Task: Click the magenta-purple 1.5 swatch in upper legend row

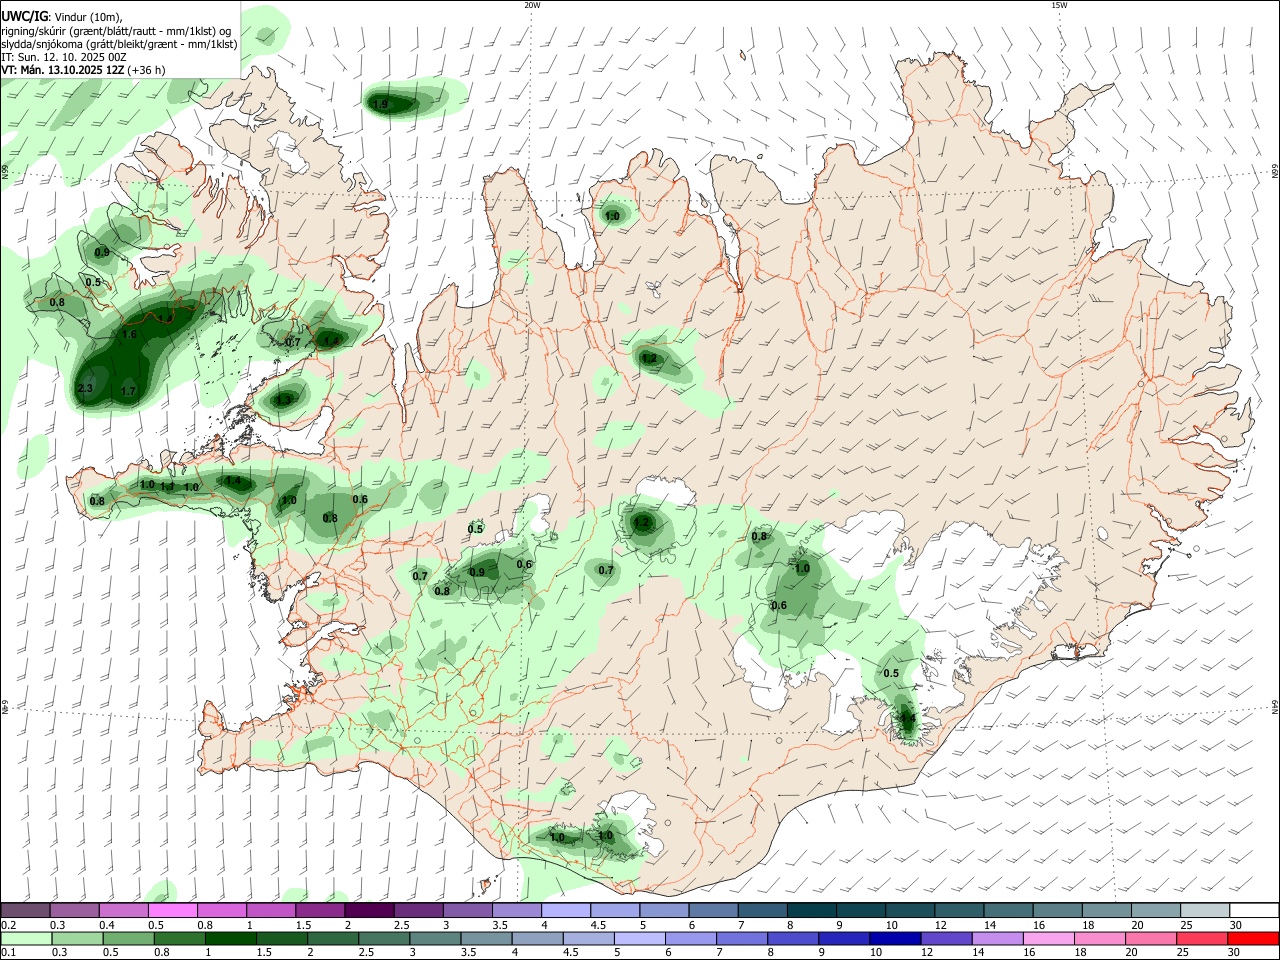Action: click(320, 910)
